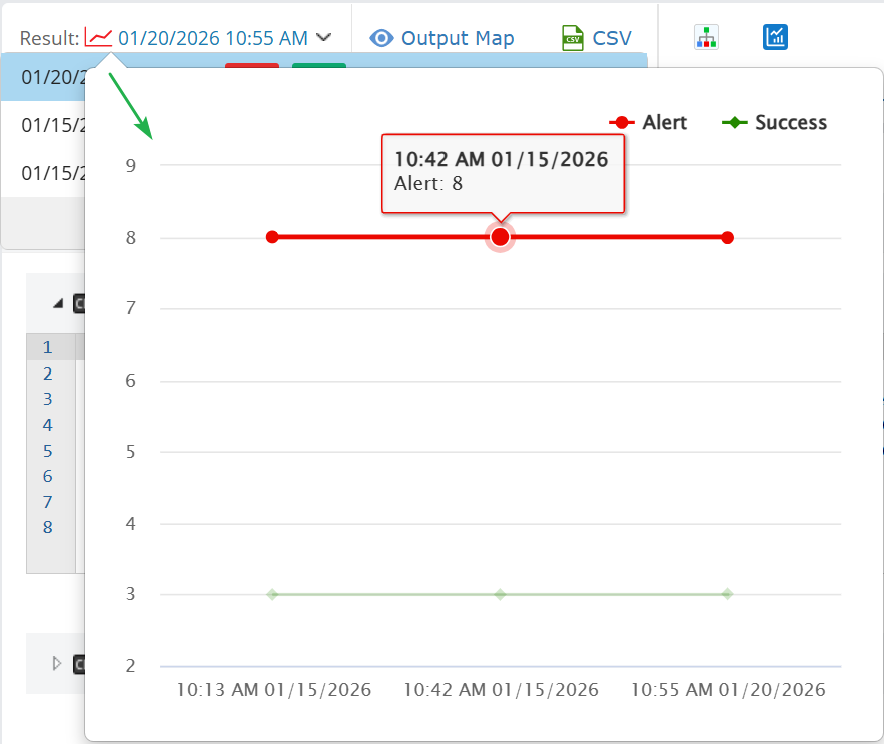Click x-axis label 10:42 AM 01/15/2026
This screenshot has width=884, height=744.
[501, 690]
